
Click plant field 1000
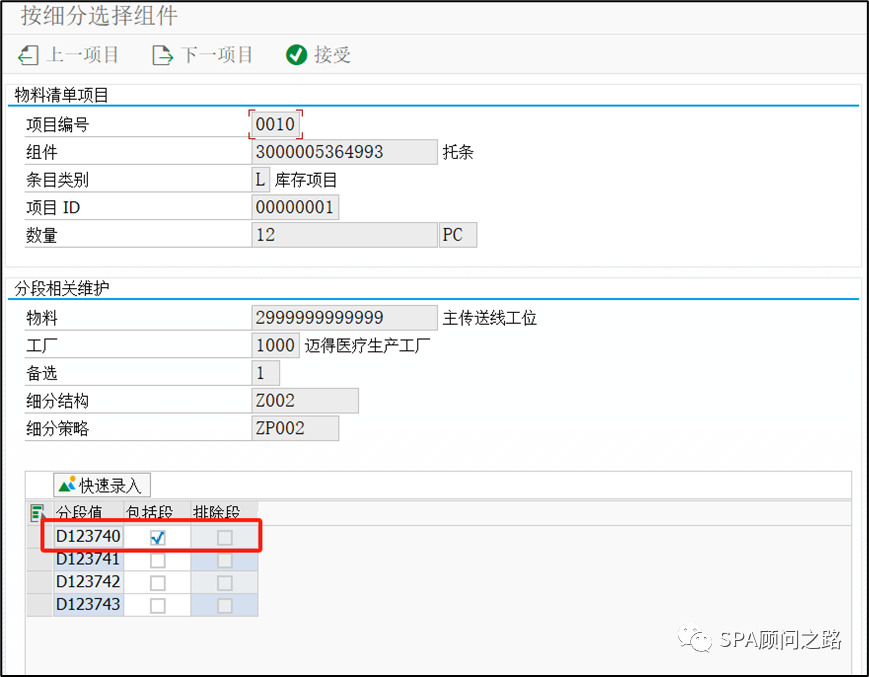275,345
